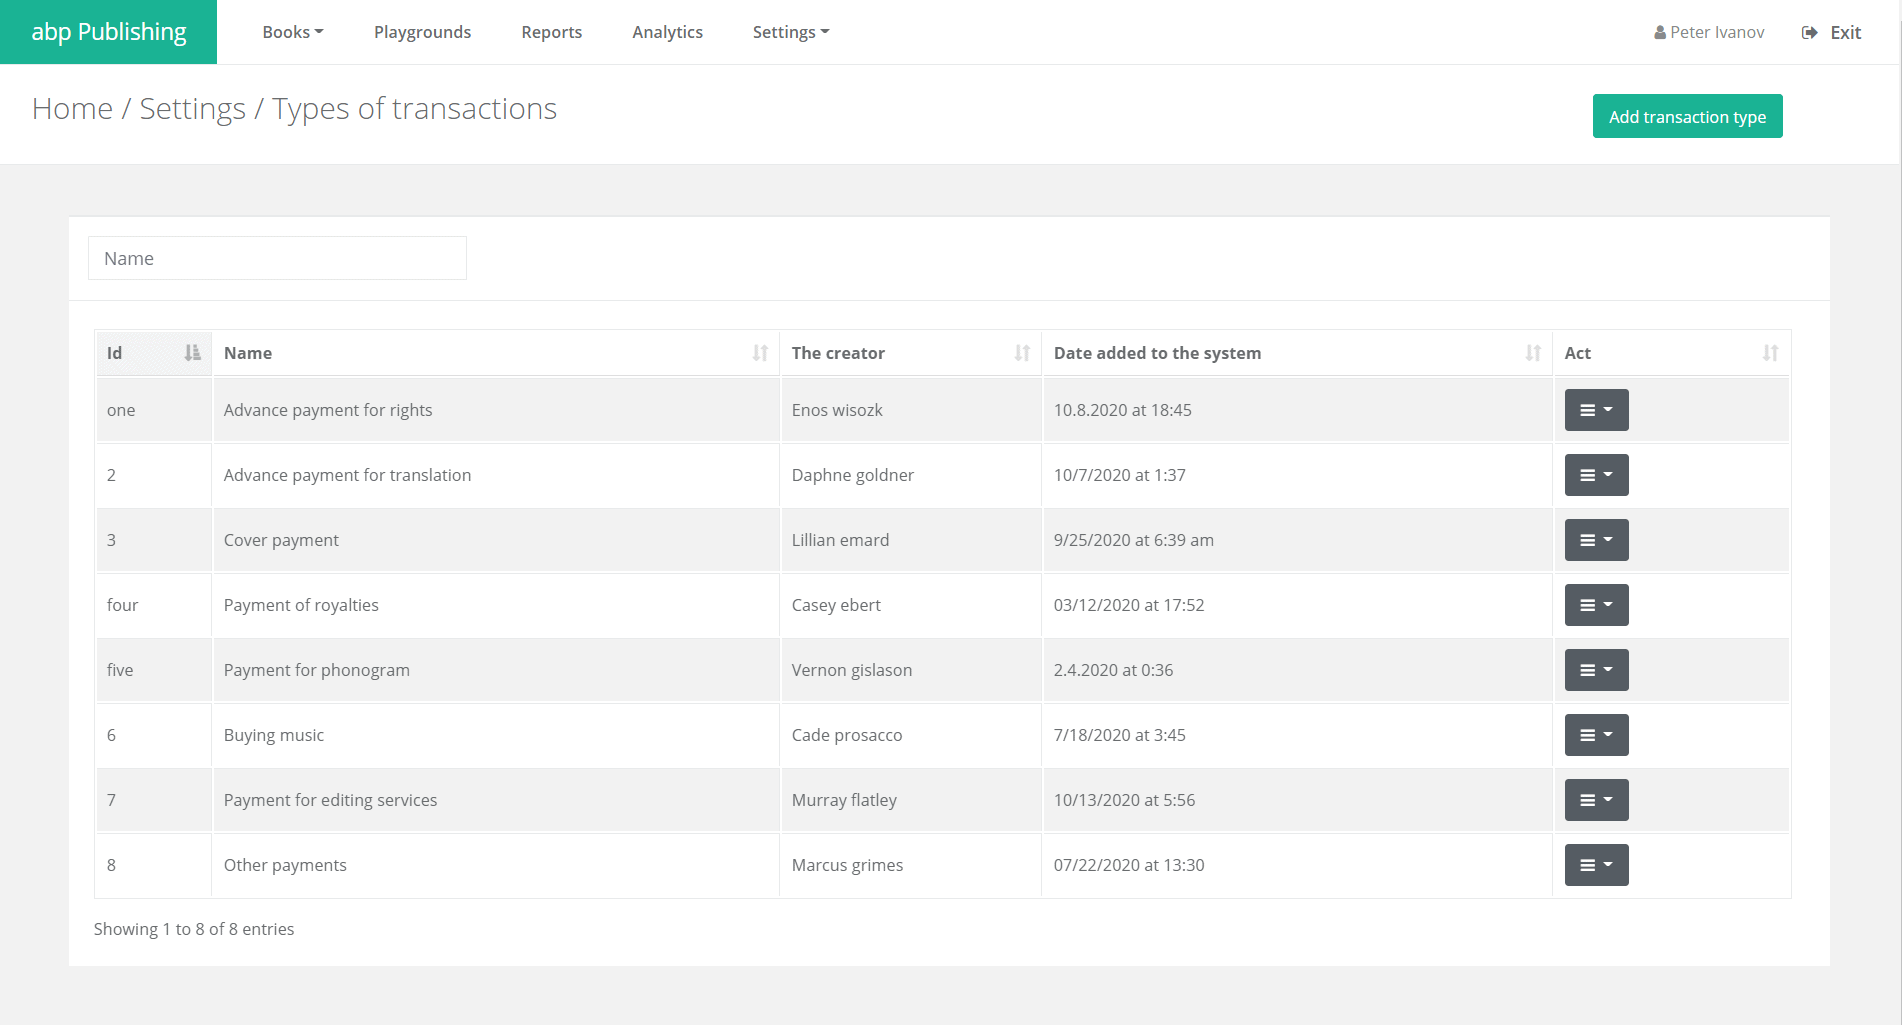This screenshot has height=1025, width=1902.
Task: Open actions menu for Payment of royalties
Action: pyautogui.click(x=1596, y=605)
